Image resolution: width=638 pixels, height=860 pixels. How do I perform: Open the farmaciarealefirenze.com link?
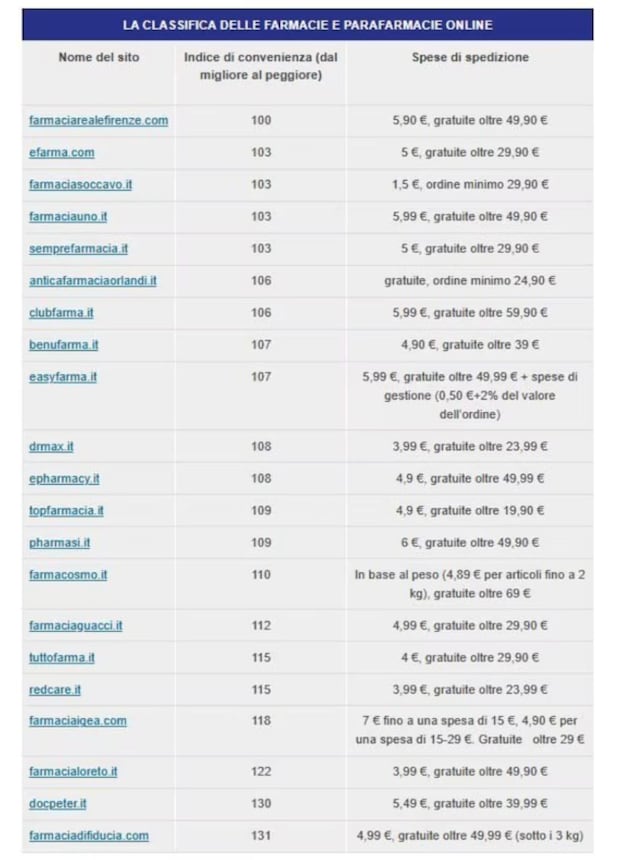coord(98,120)
